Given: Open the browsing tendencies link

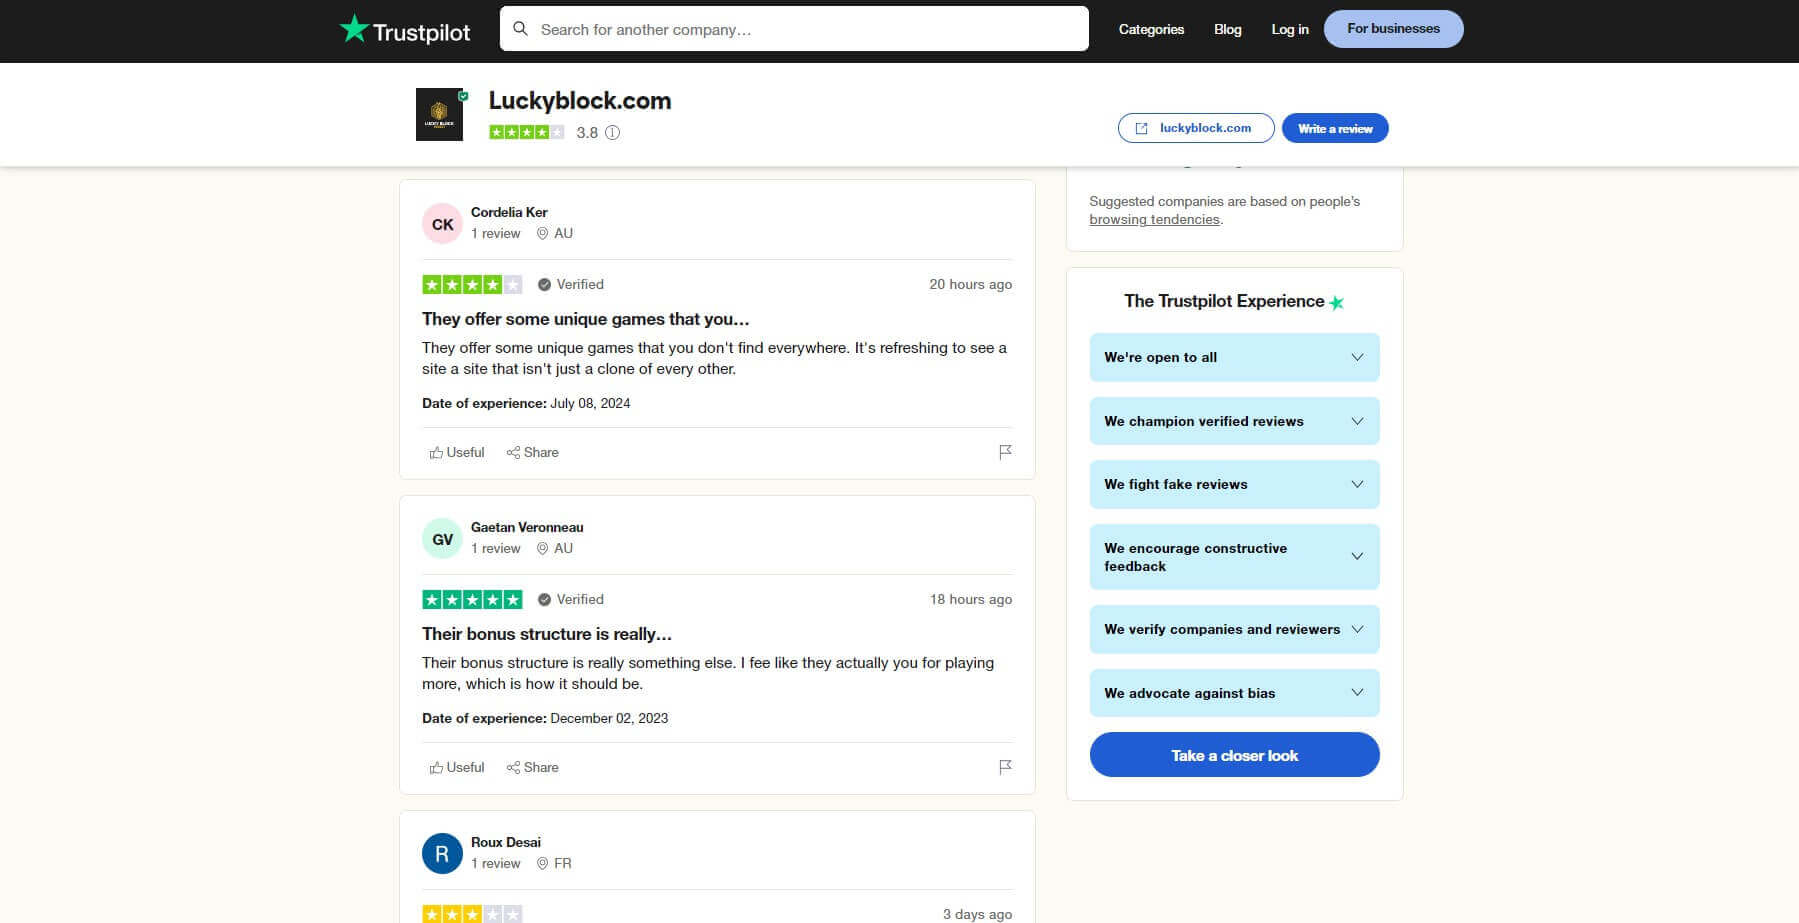Looking at the screenshot, I should pos(1154,219).
